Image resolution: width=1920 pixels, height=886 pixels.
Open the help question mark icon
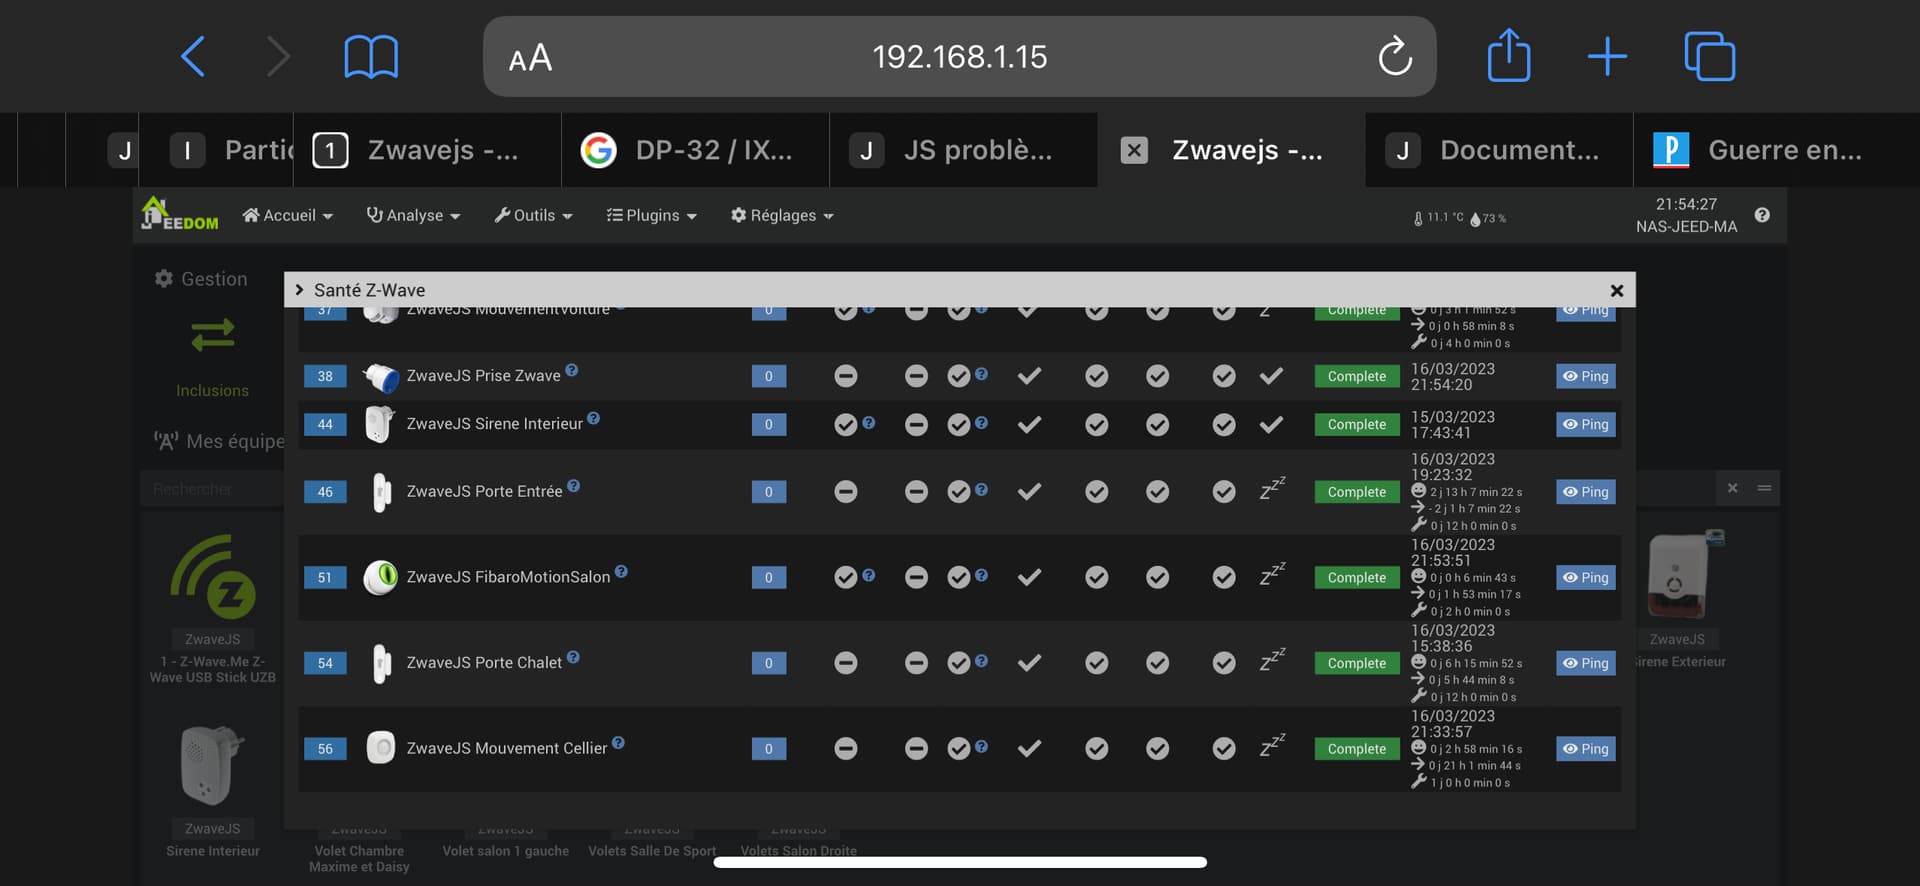coord(1762,215)
